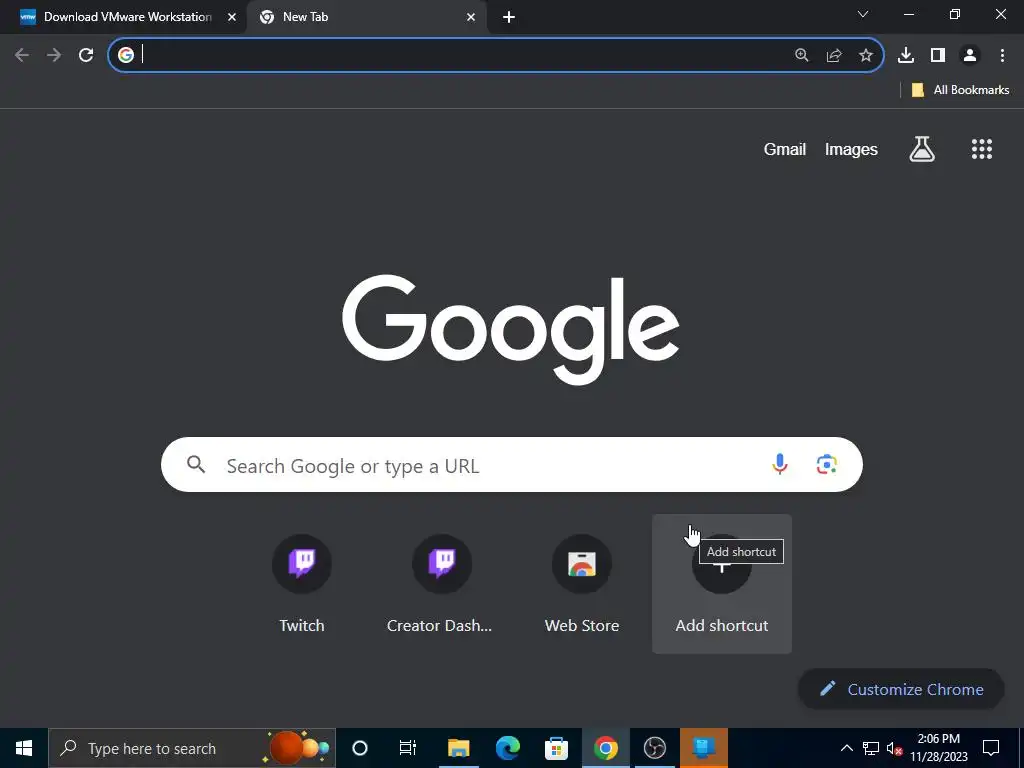Click the Chrome taskbar icon
The height and width of the screenshot is (768, 1024).
[605, 748]
